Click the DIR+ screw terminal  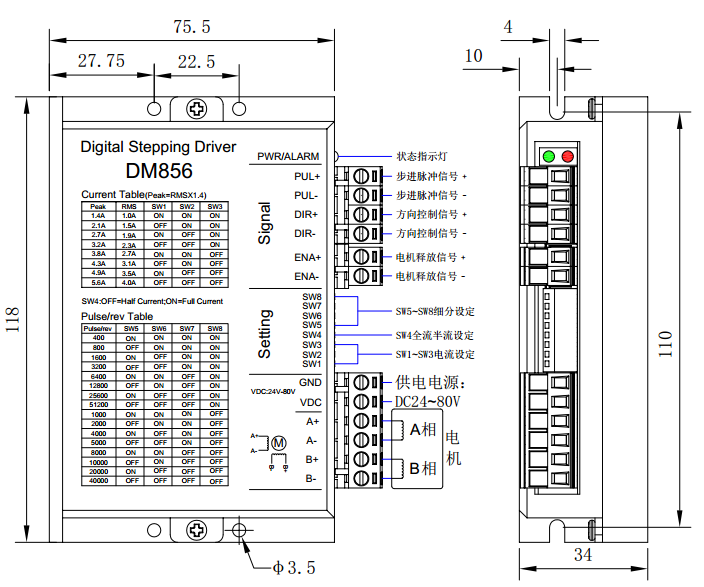coord(361,214)
